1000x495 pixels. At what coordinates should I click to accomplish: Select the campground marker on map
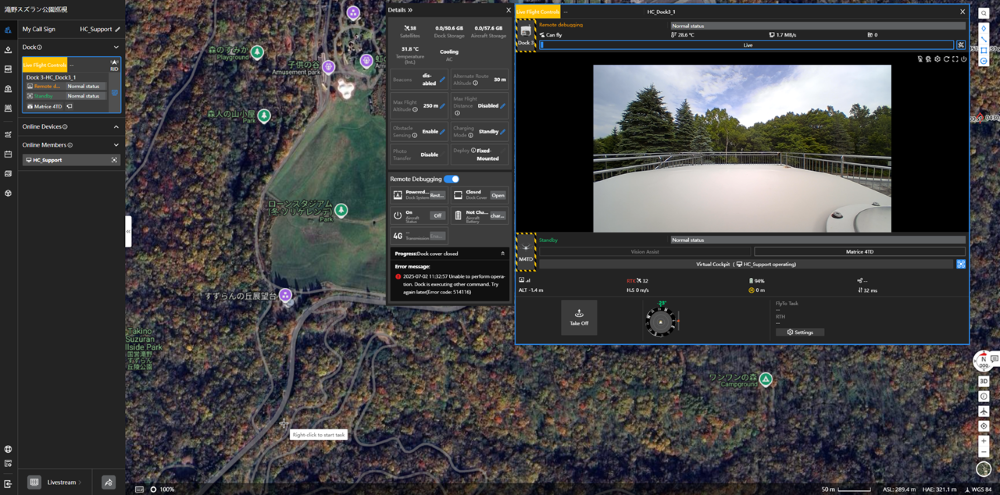[x=766, y=379]
